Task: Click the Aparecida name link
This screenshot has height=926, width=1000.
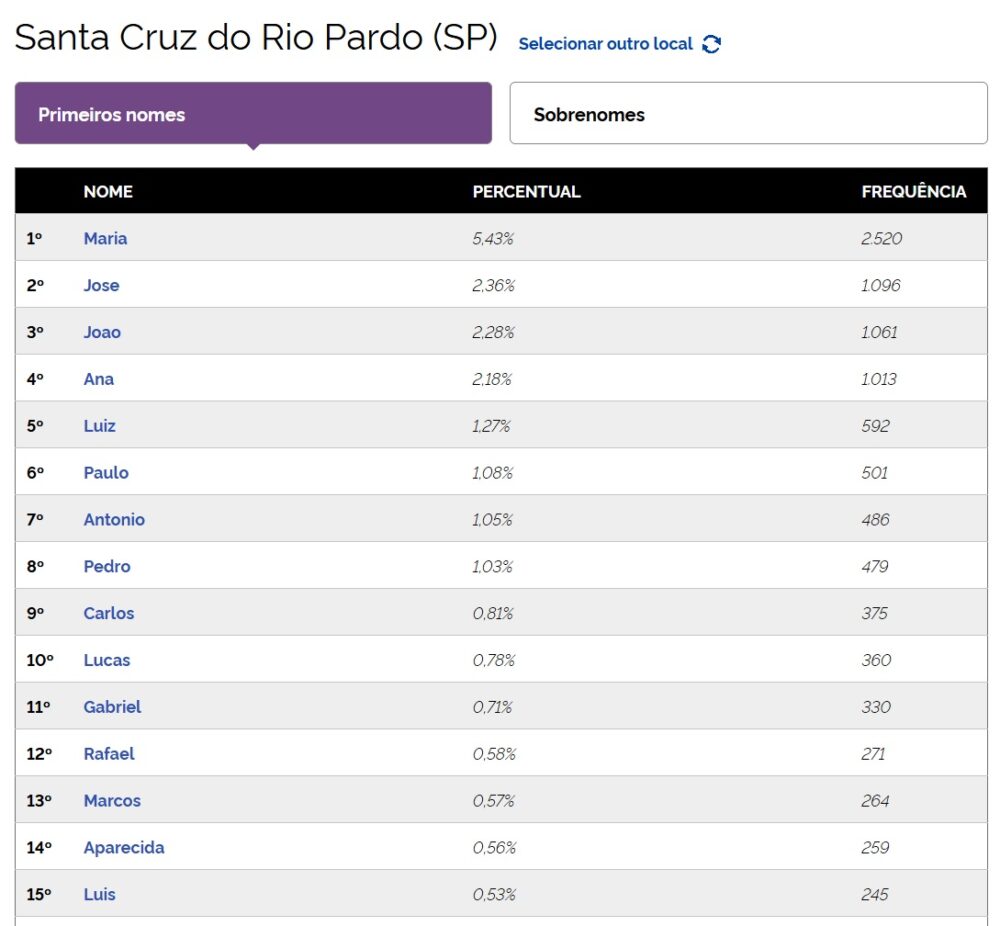Action: [x=124, y=848]
